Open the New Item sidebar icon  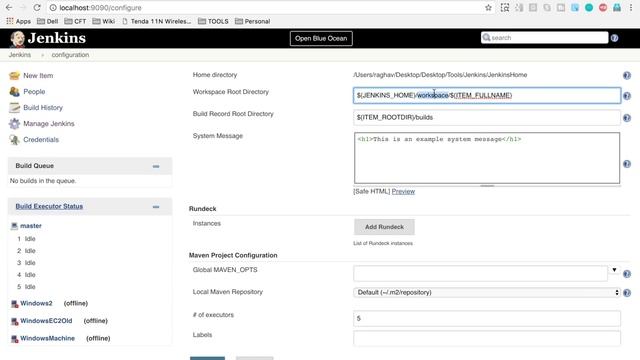click(14, 76)
